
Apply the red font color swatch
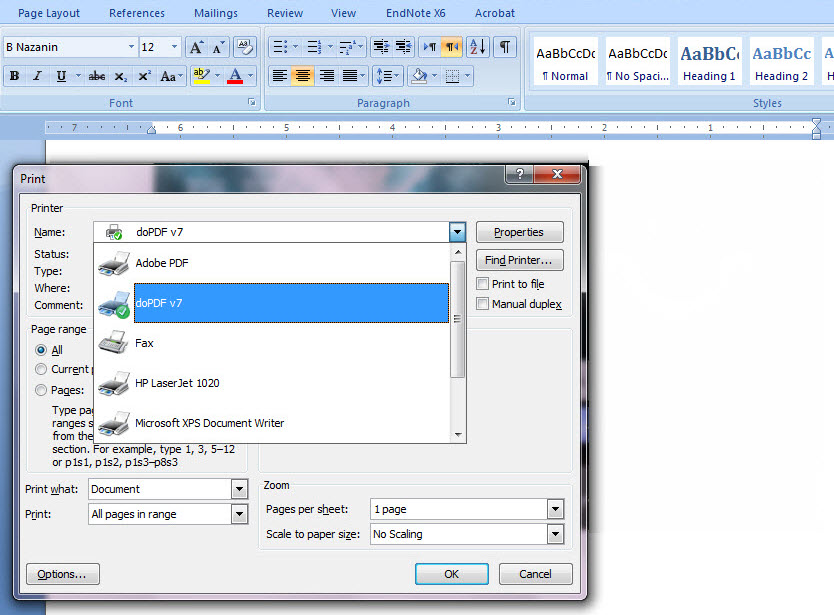(x=234, y=76)
